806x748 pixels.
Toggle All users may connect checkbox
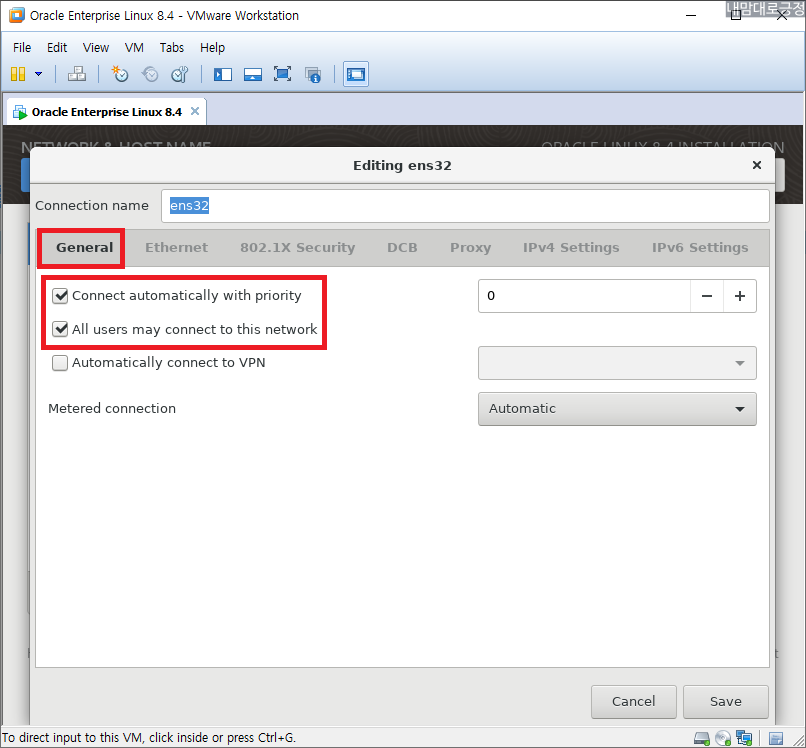(x=60, y=329)
